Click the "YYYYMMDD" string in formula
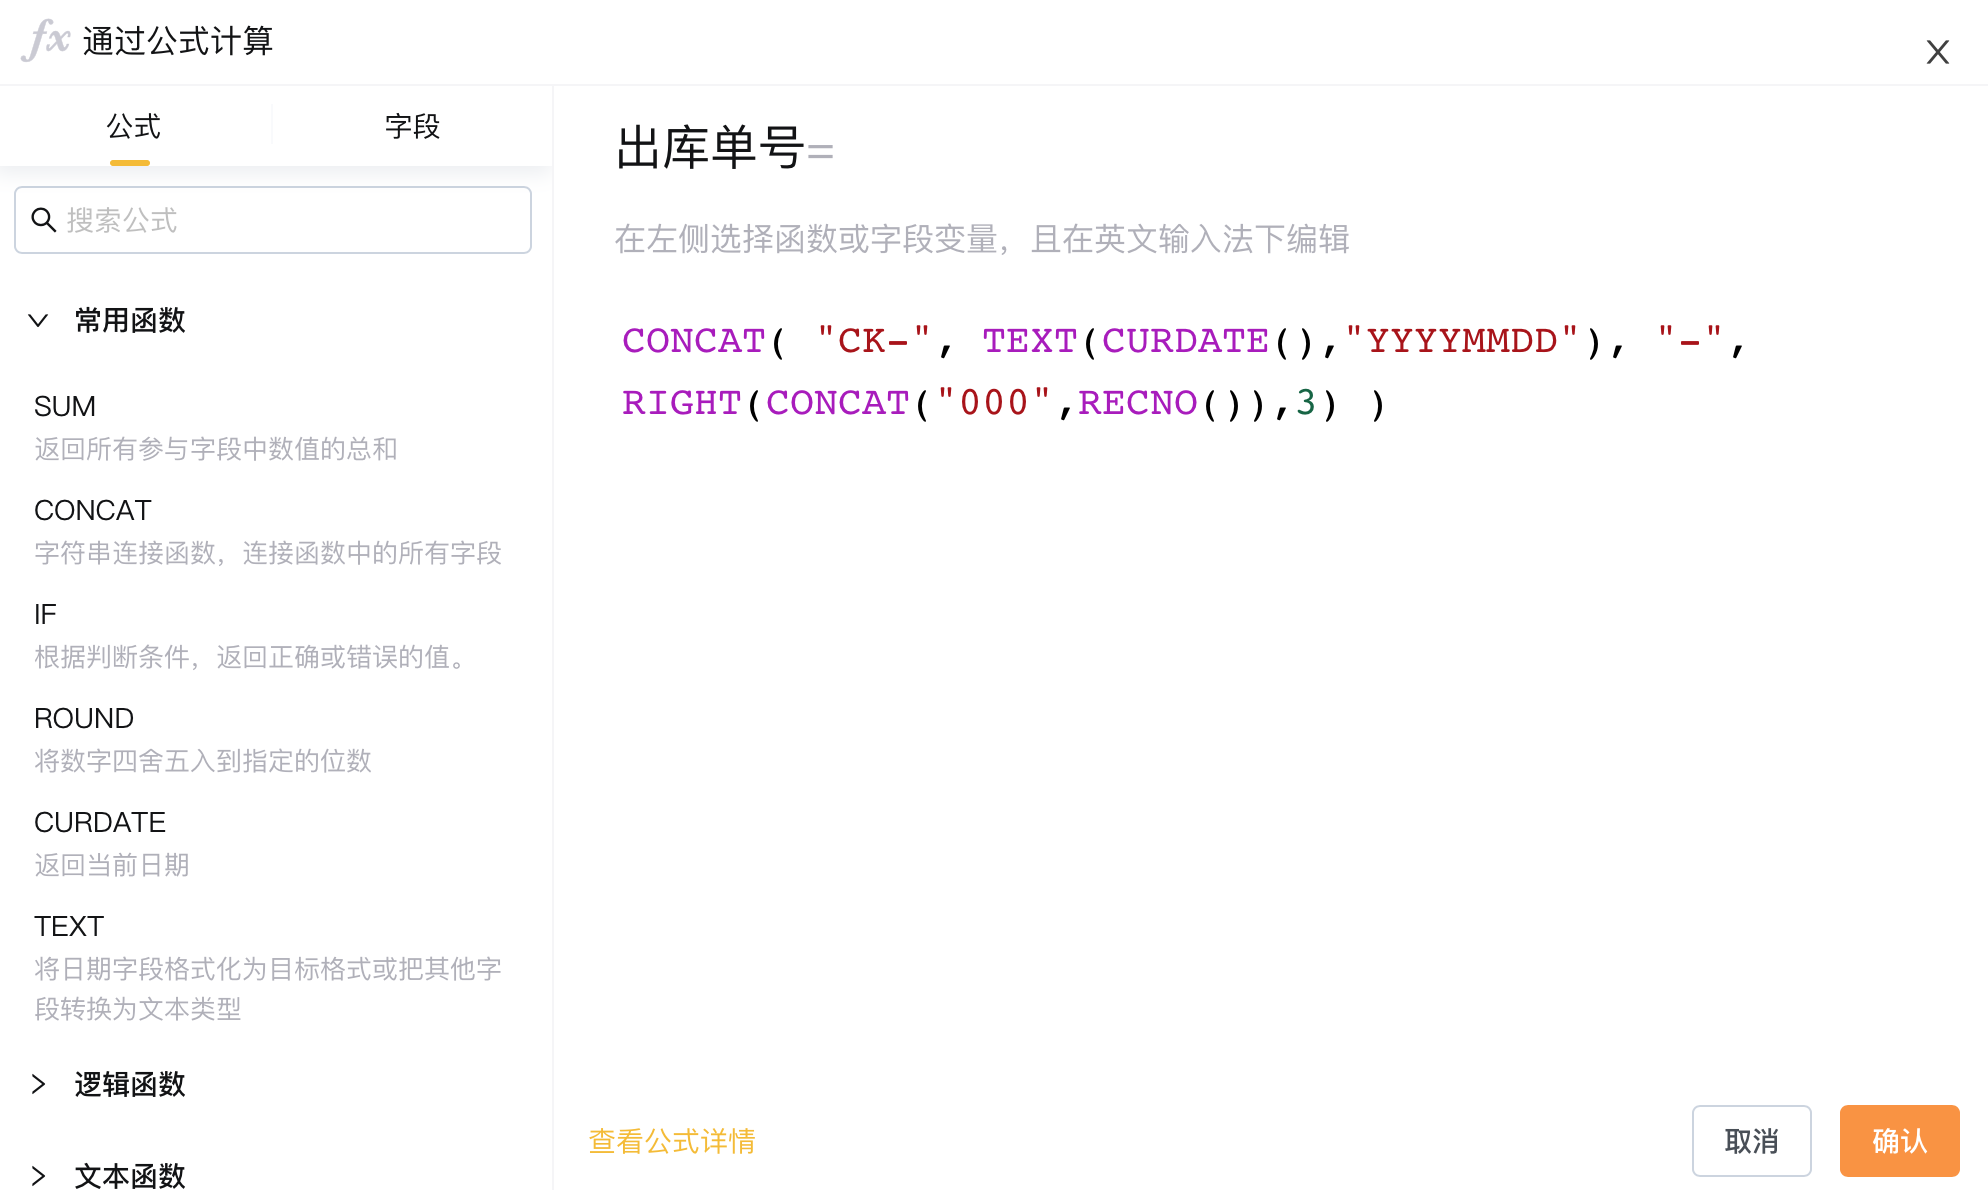 pyautogui.click(x=1462, y=341)
